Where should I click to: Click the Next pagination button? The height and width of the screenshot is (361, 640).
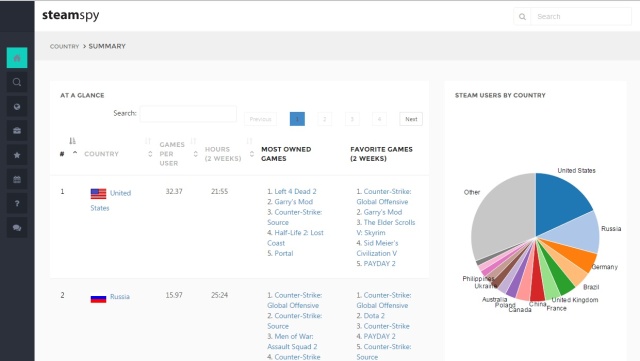click(x=411, y=119)
